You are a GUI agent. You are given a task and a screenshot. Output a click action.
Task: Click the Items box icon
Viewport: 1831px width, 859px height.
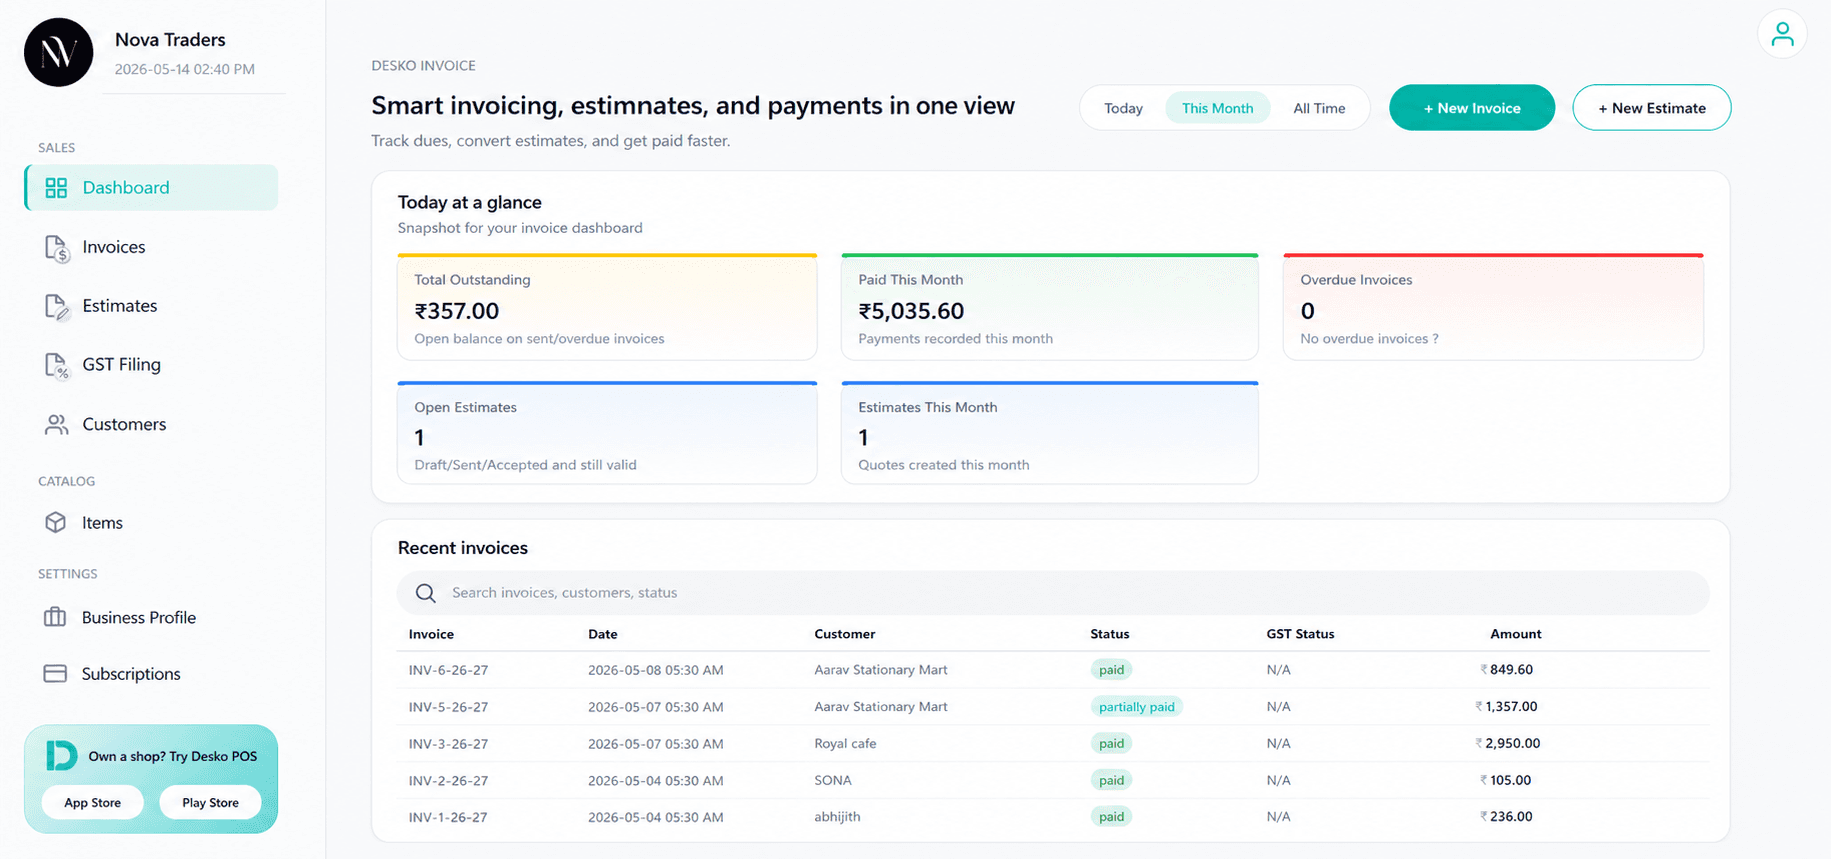(x=55, y=522)
